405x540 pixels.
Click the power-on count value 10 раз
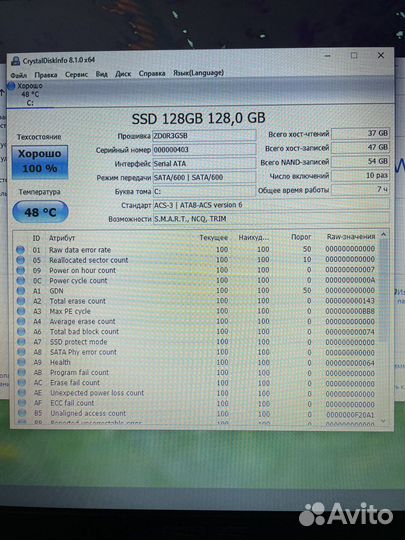pos(360,175)
